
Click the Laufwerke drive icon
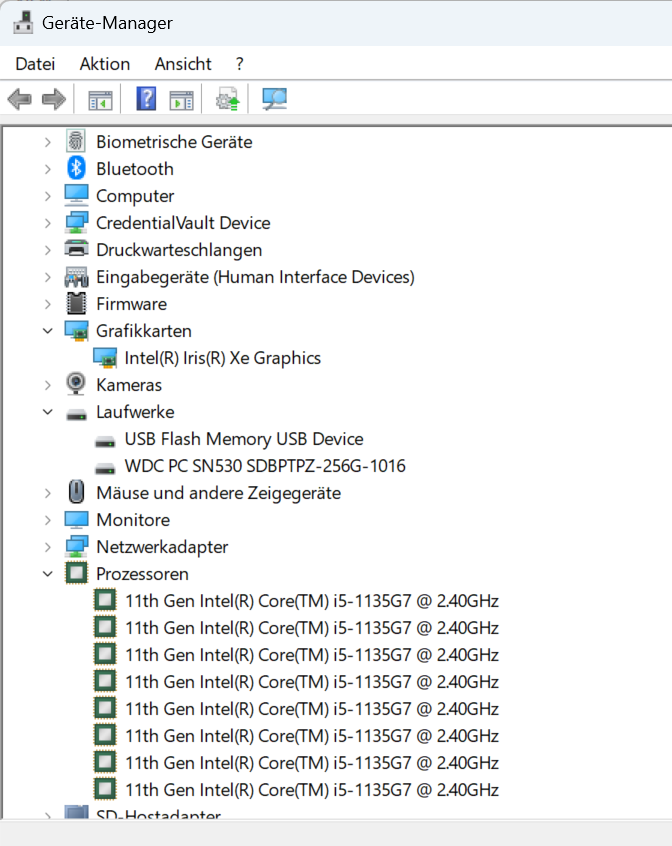click(76, 414)
